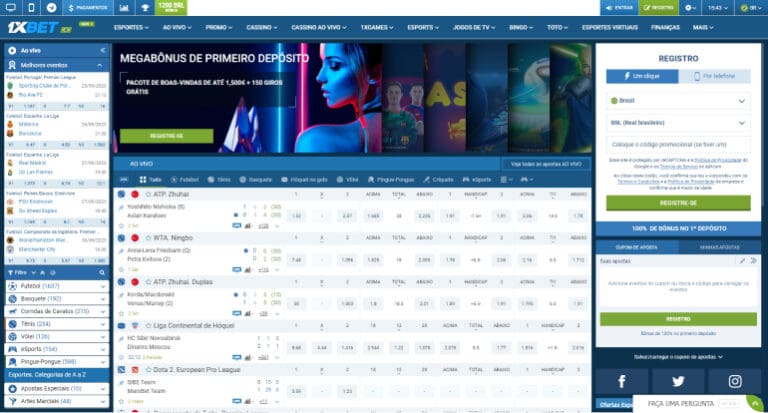Viewport: 768px width, 413px height.
Task: Open the BINGO menu
Action: coord(521,27)
